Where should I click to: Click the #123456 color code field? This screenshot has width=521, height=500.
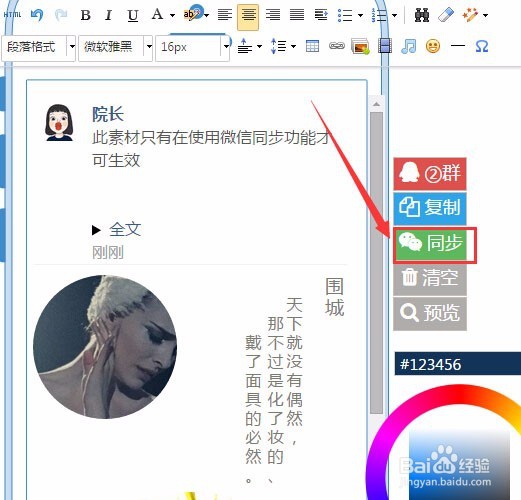tap(458, 364)
